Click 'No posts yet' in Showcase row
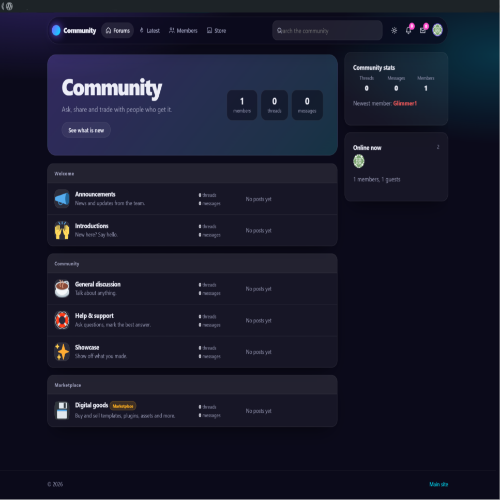The image size is (500, 500). pos(258,352)
